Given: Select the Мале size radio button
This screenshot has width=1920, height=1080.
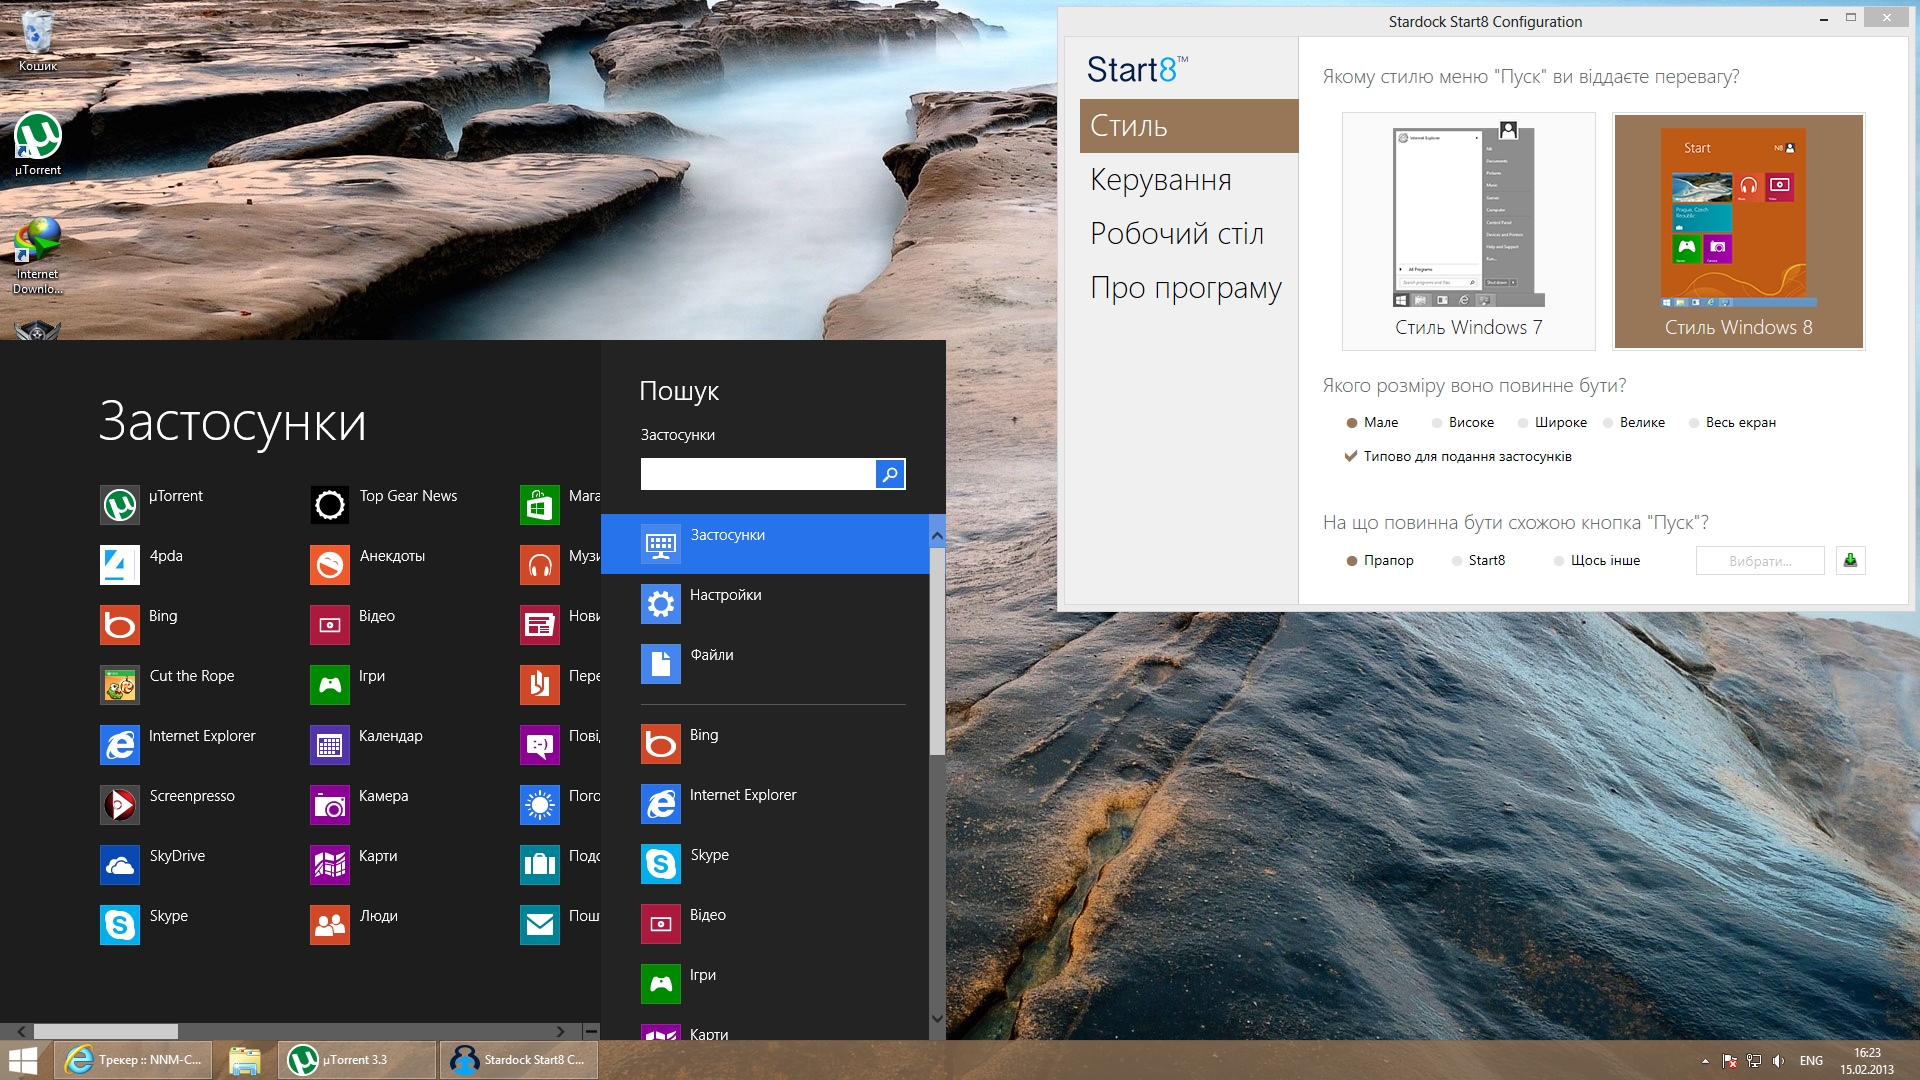Looking at the screenshot, I should 1352,423.
